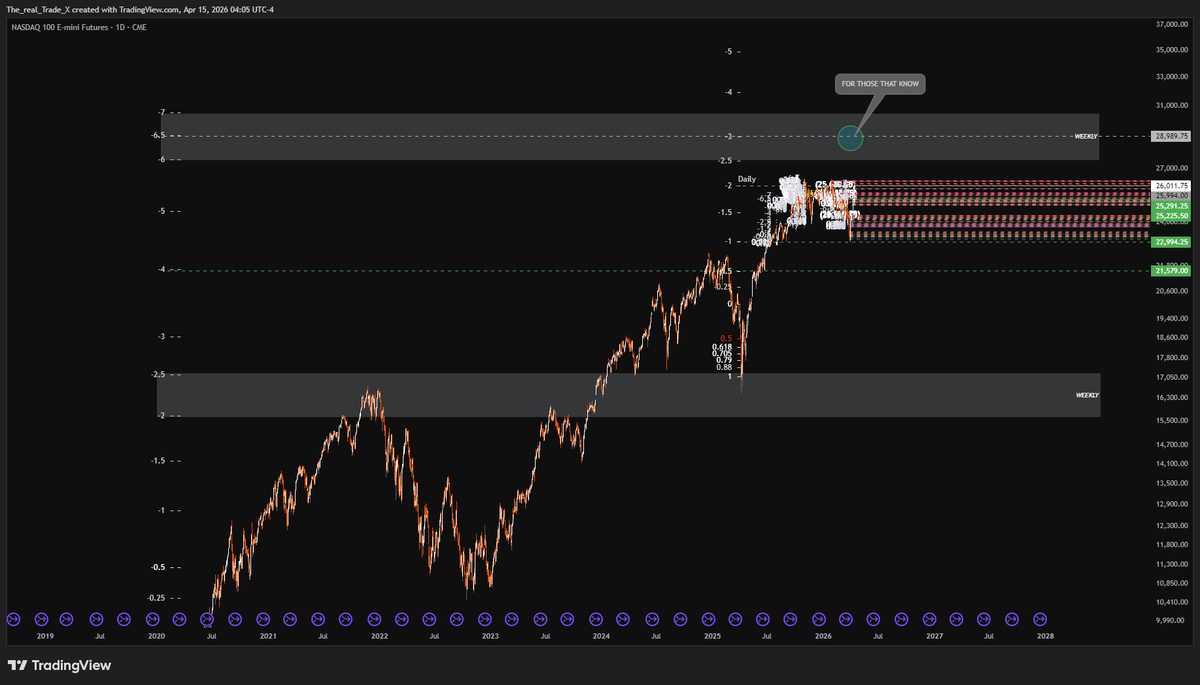The image size is (1200, 685).
Task: Open the event marker above the 2019 label
Action: pyautogui.click(x=41, y=619)
